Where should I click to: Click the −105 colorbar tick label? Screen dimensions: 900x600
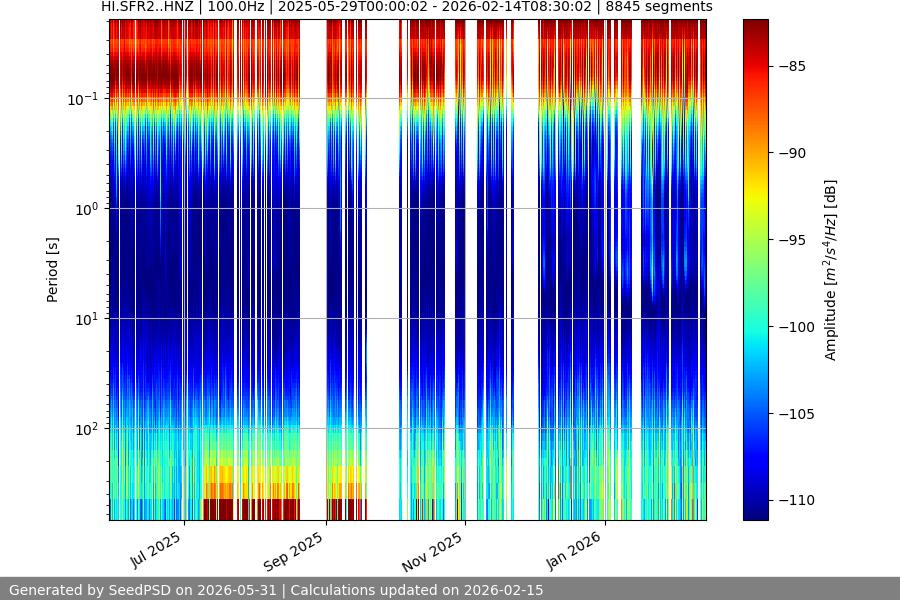point(796,414)
